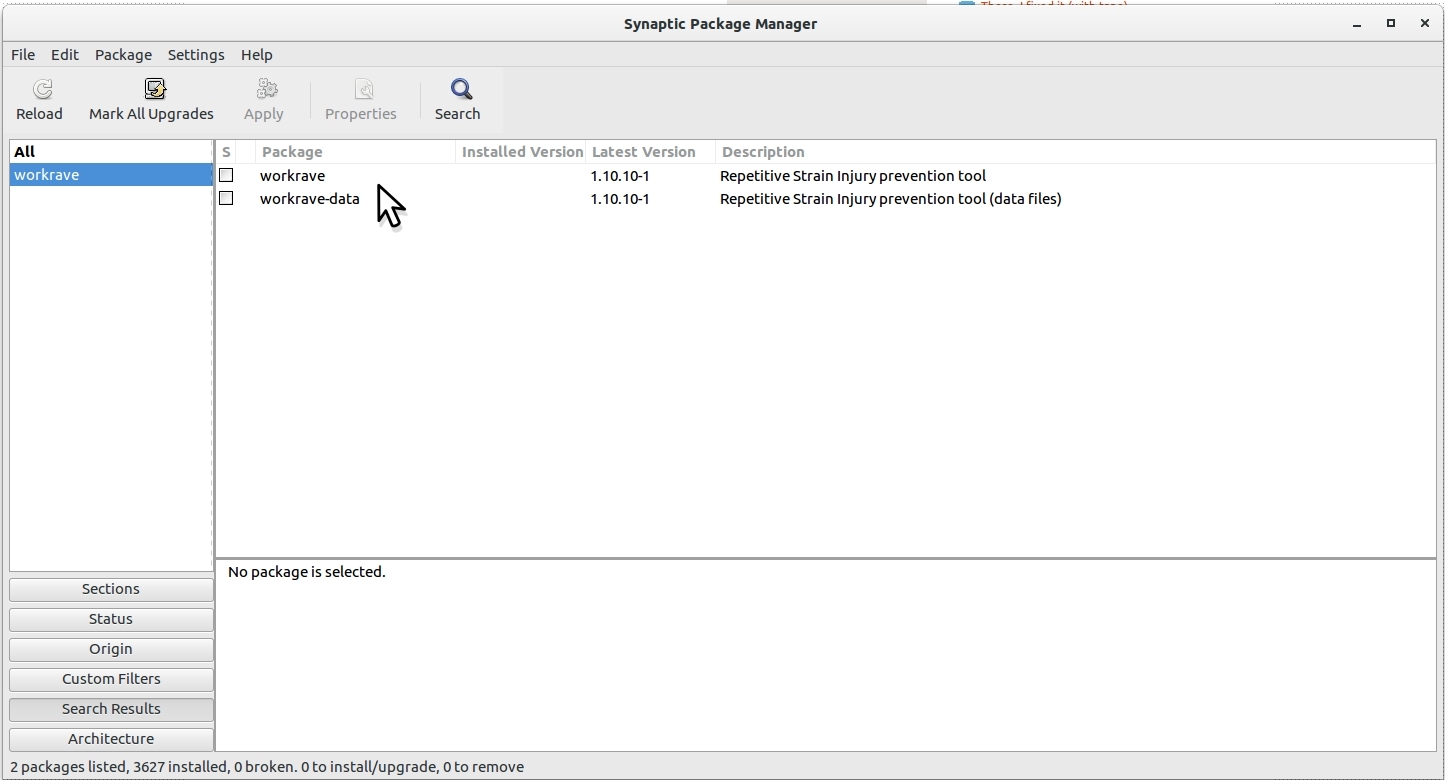Open the Custom Filters view
Image resolution: width=1445 pixels, height=780 pixels.
pyautogui.click(x=111, y=679)
